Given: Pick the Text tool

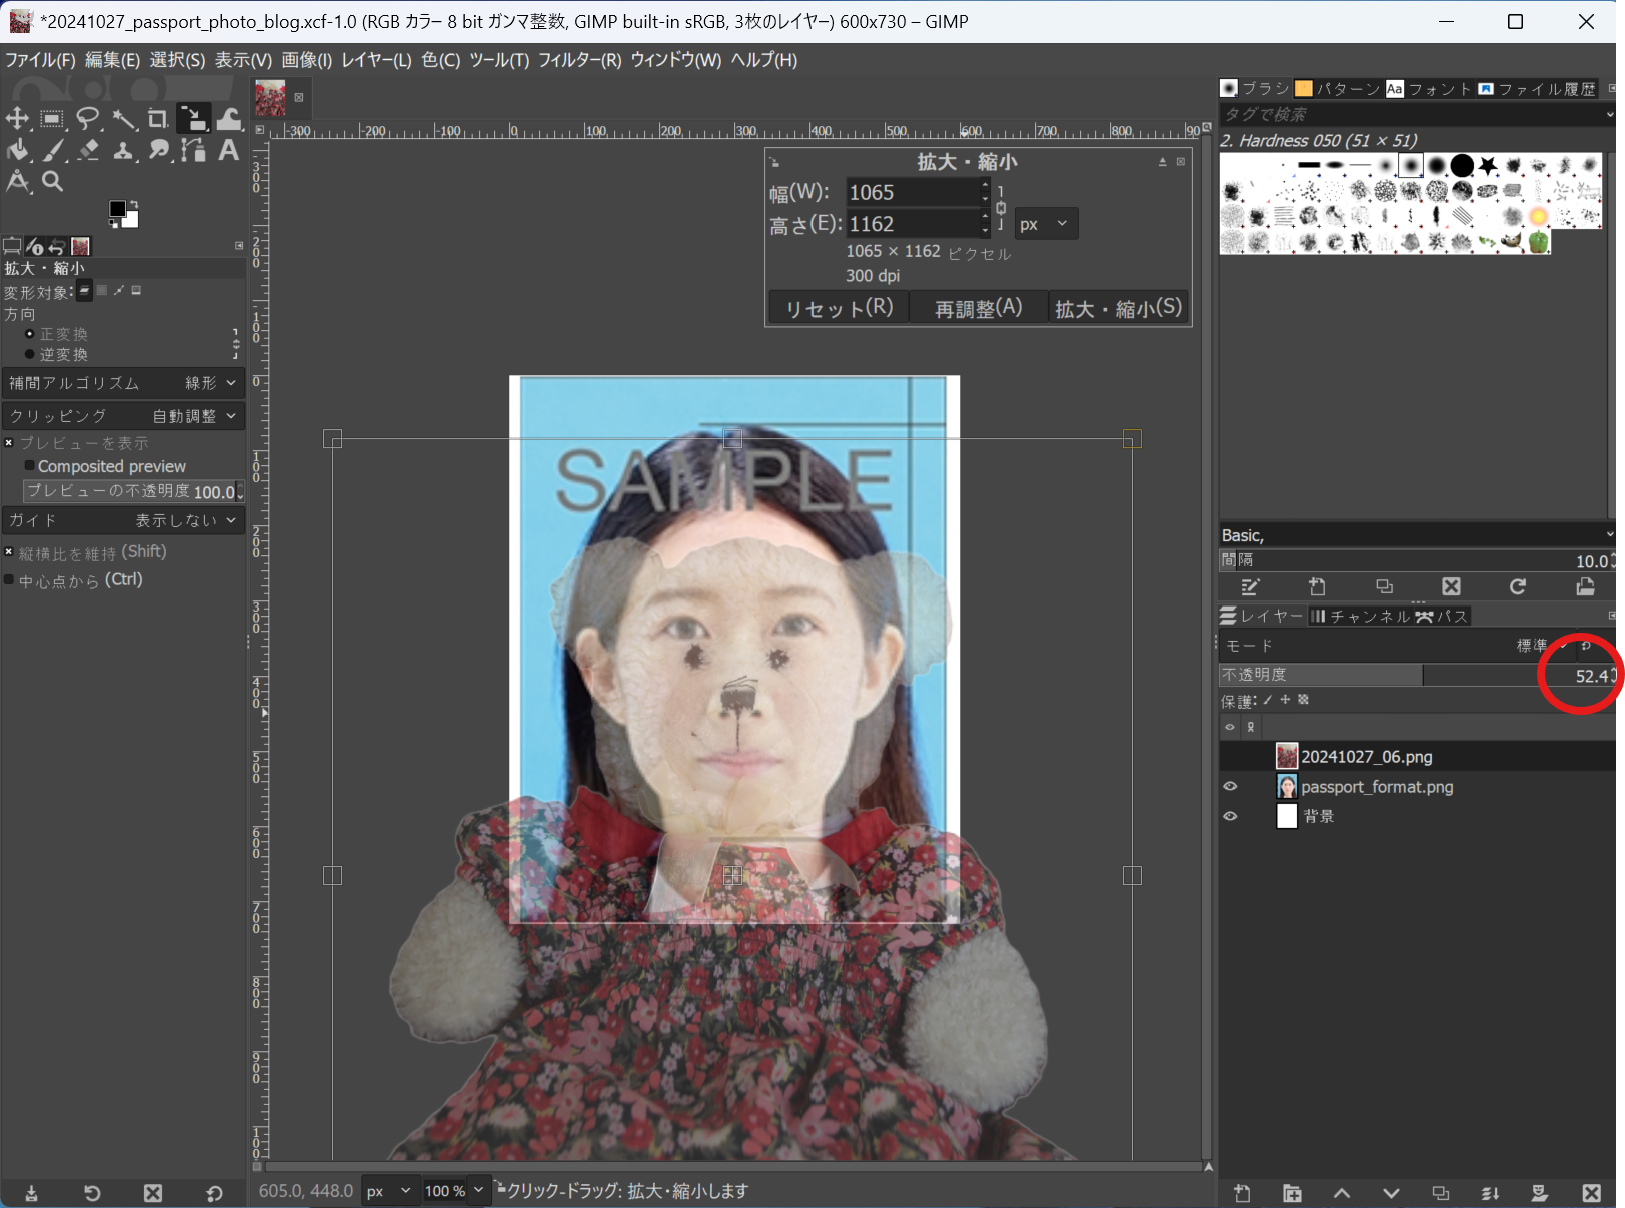Looking at the screenshot, I should point(229,150).
